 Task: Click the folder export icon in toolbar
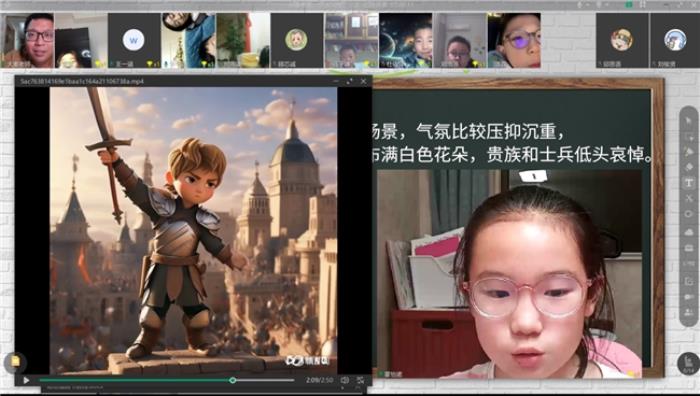click(x=689, y=281)
